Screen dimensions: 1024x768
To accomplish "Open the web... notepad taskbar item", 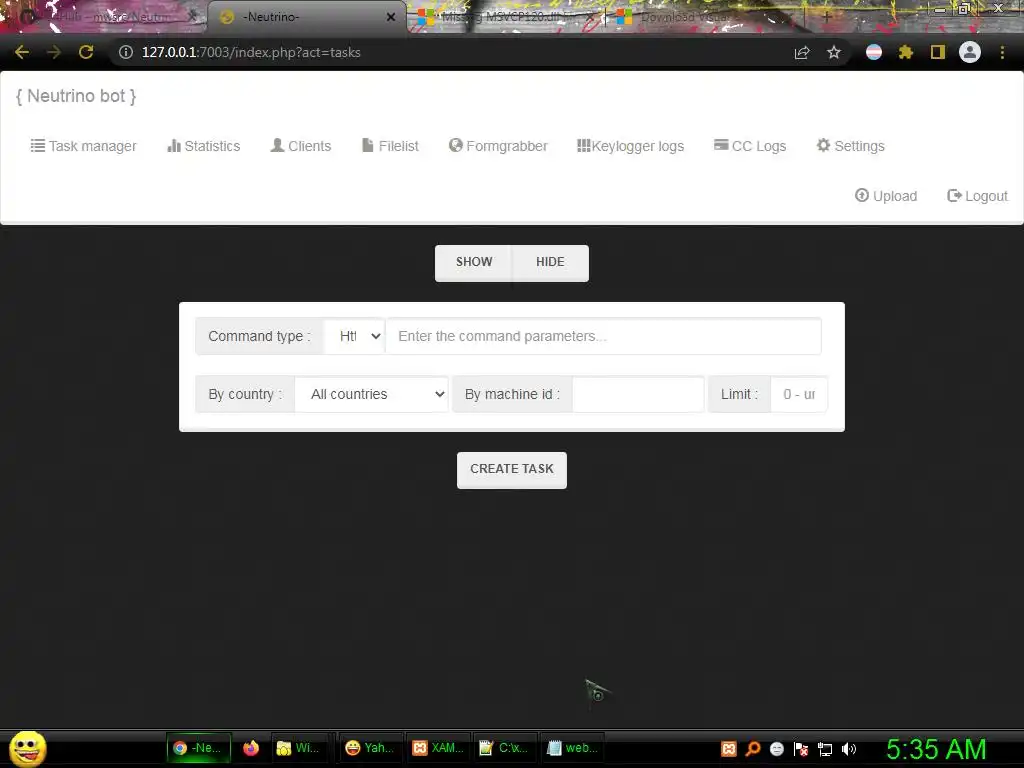I will click(x=573, y=748).
